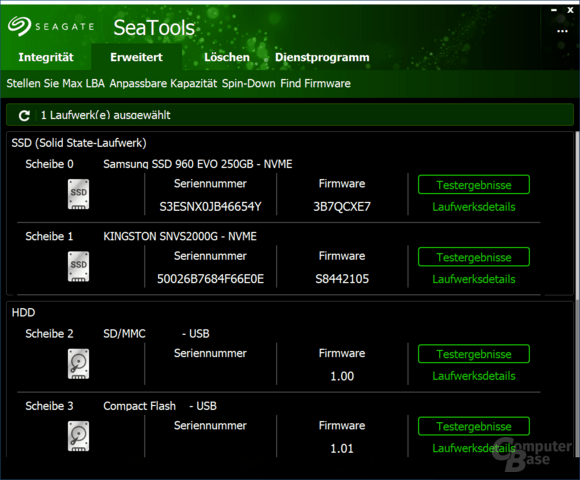The image size is (580, 480).
Task: Minimize the SeaTools window
Action: click(x=554, y=10)
